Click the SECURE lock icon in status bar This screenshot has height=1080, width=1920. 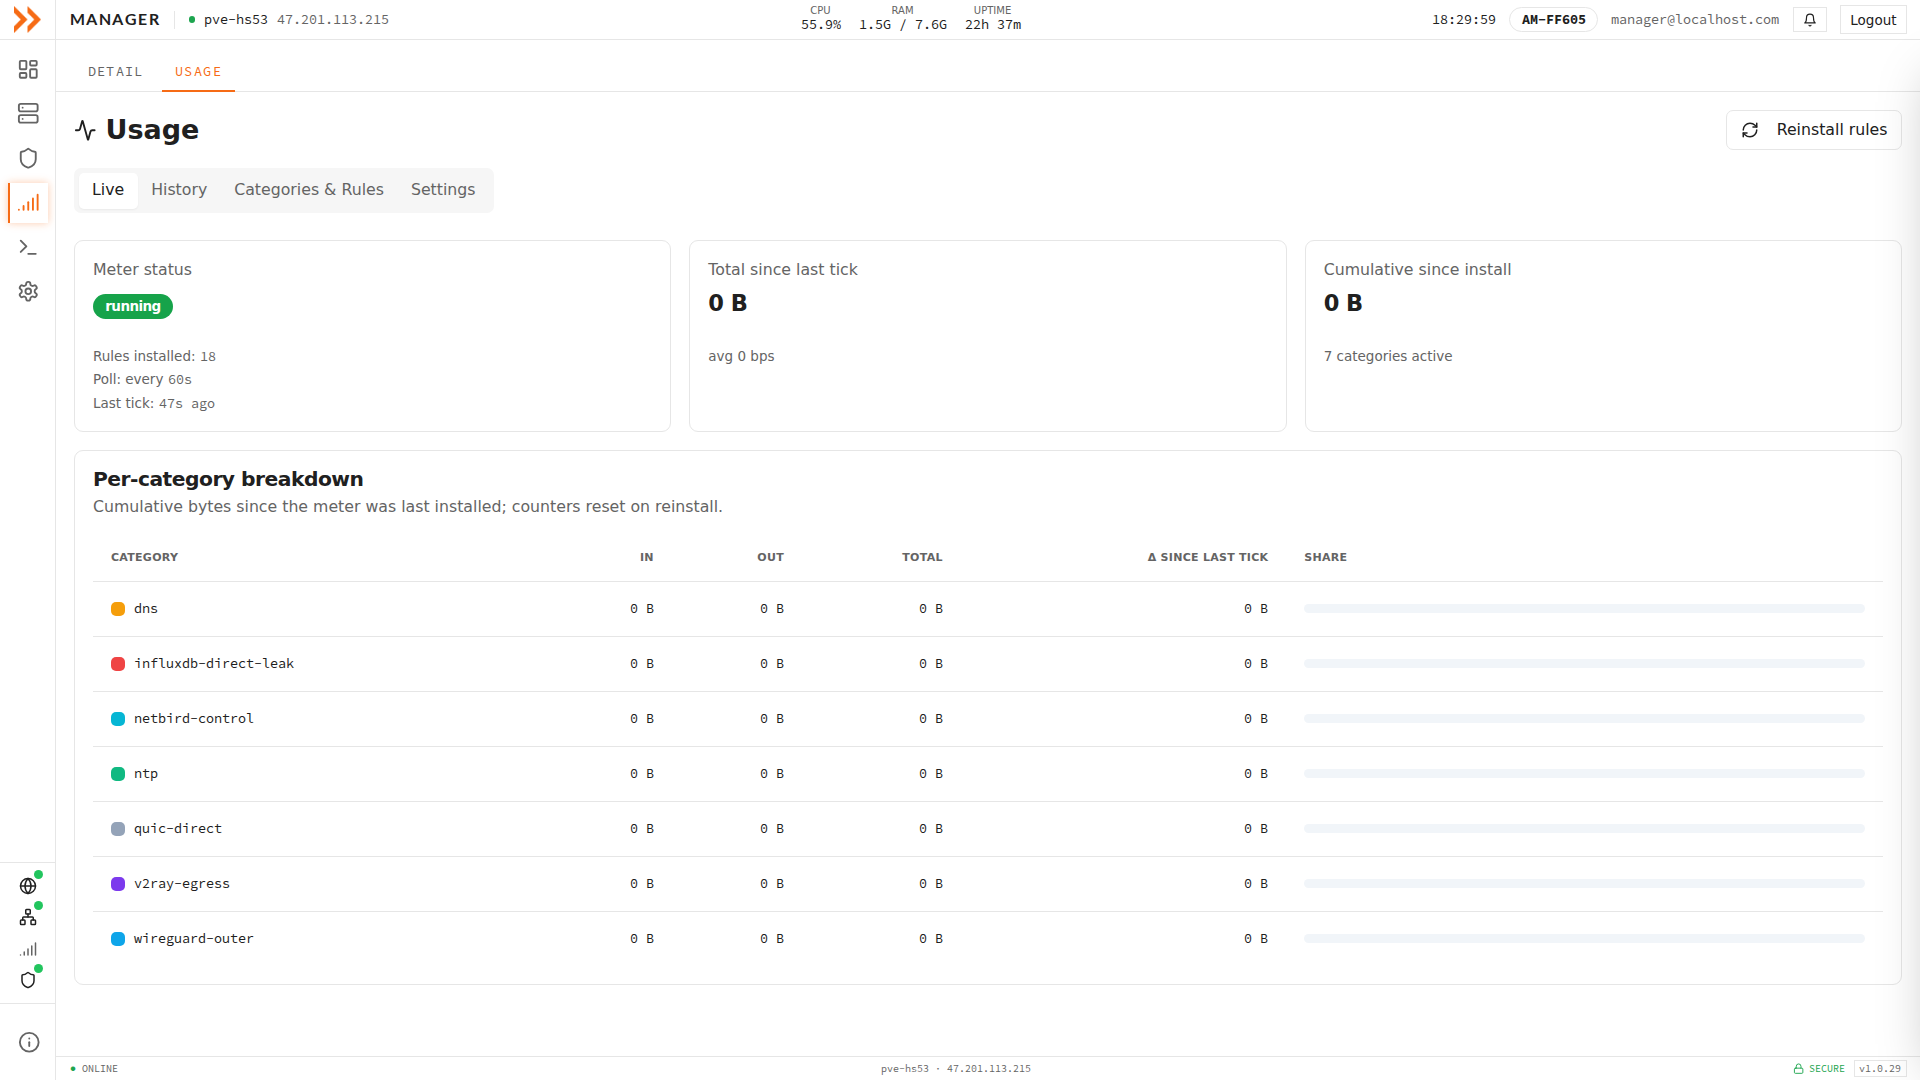[x=1798, y=1069]
